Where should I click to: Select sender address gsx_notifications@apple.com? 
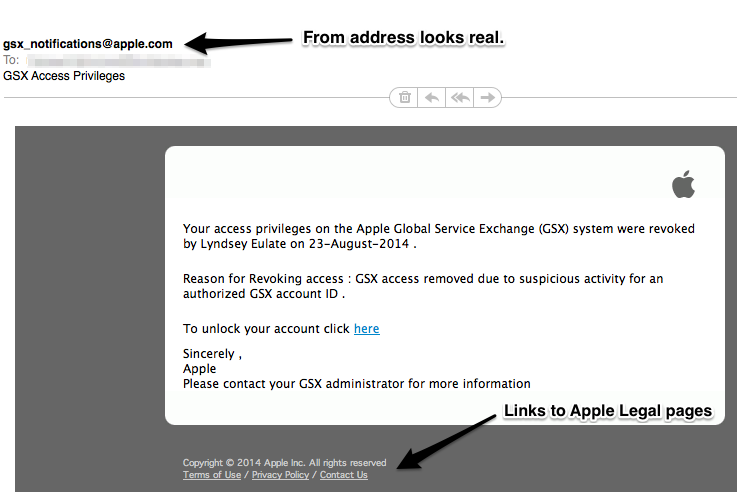click(x=88, y=44)
